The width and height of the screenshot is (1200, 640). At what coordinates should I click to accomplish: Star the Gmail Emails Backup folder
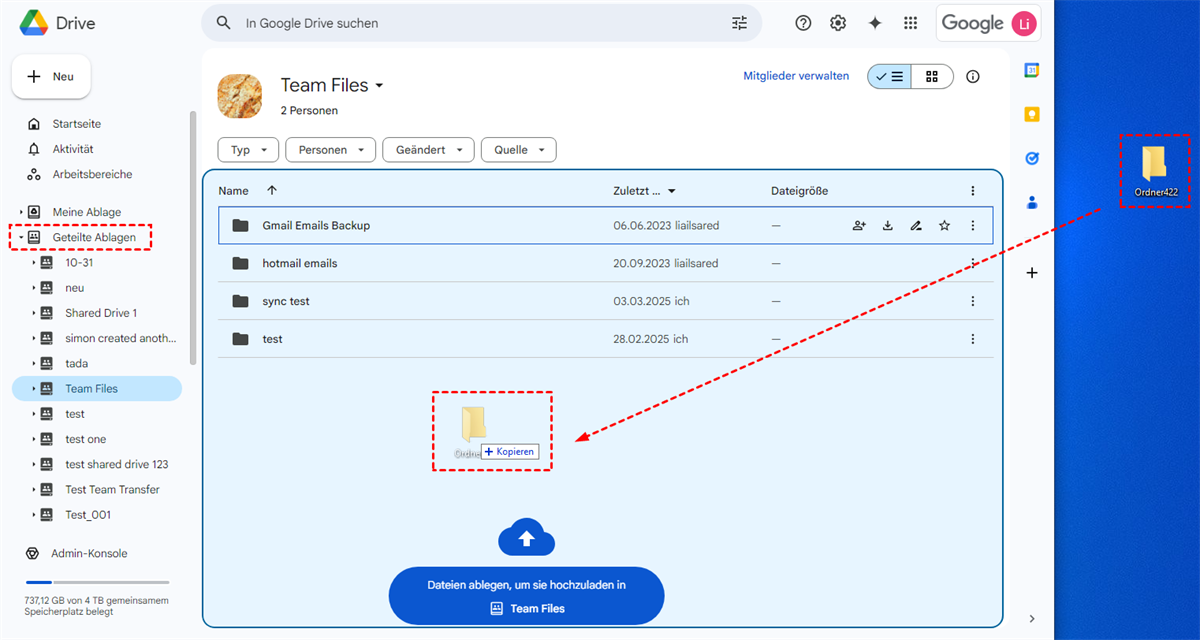coord(944,226)
